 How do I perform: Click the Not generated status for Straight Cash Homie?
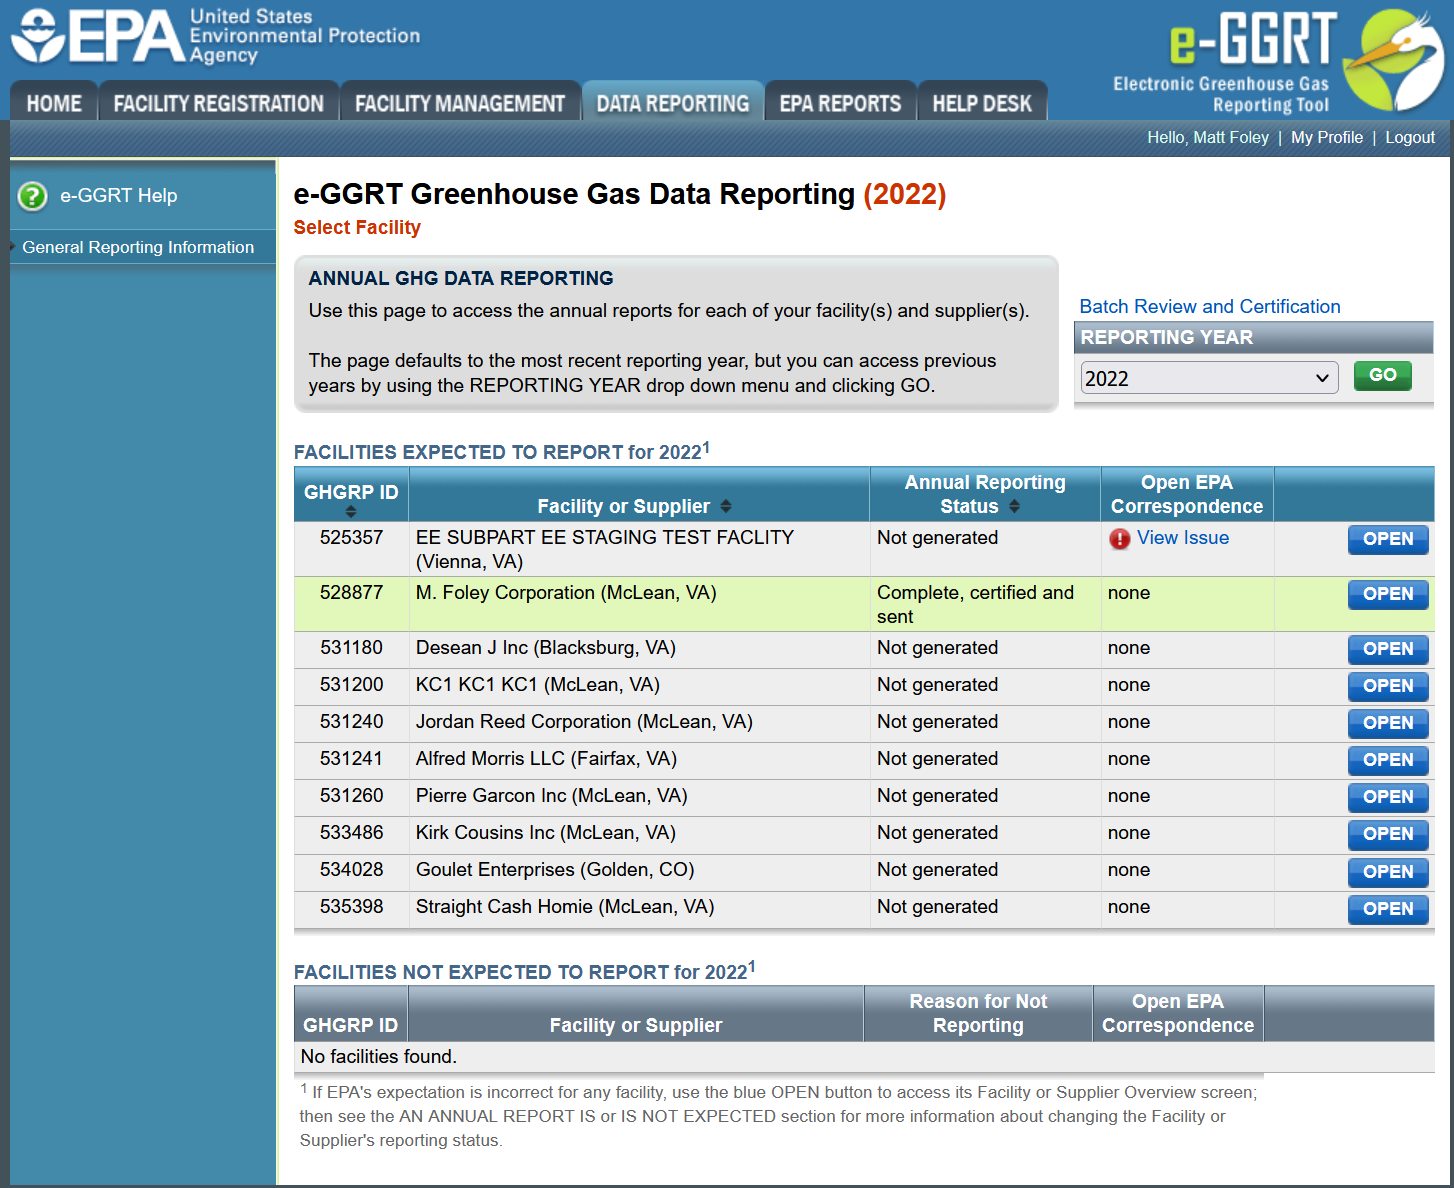pos(937,906)
